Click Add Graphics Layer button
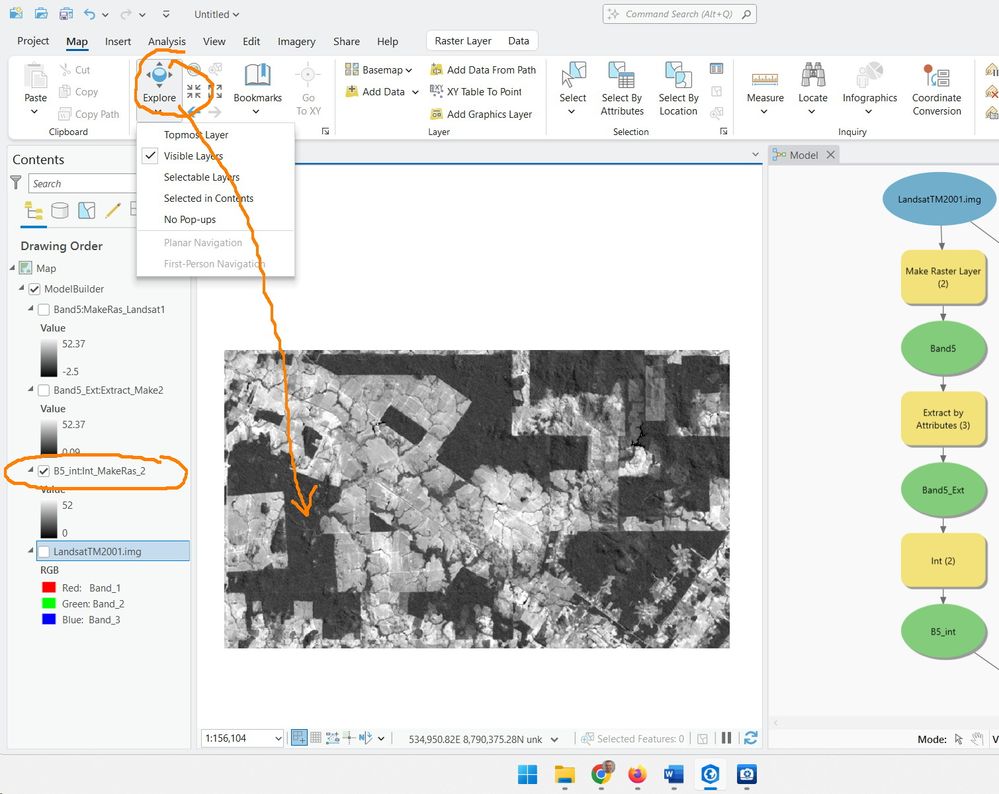The image size is (999, 794). coord(488,114)
